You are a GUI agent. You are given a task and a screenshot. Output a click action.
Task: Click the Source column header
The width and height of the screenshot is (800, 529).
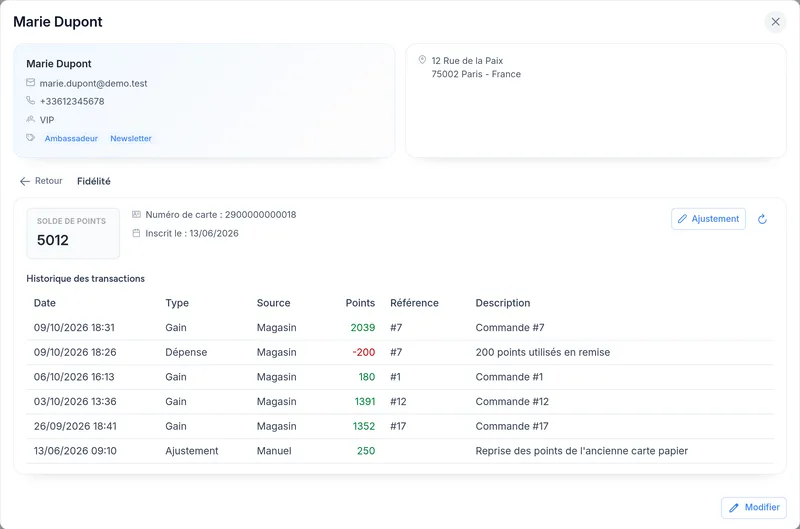pyautogui.click(x=273, y=303)
